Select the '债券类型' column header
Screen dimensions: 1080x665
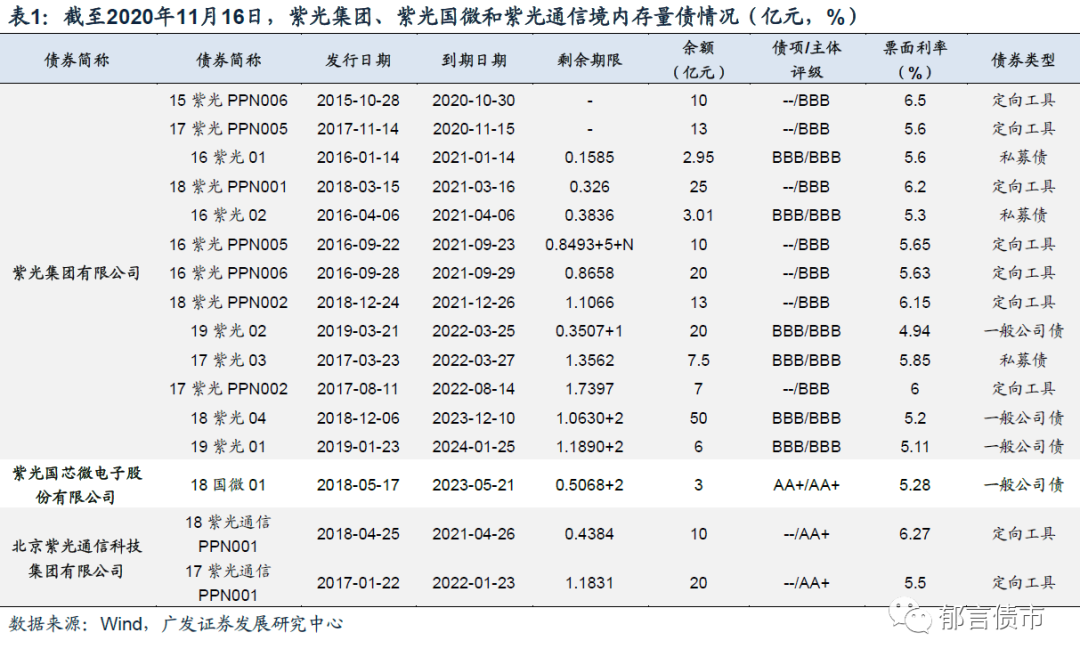point(1024,61)
